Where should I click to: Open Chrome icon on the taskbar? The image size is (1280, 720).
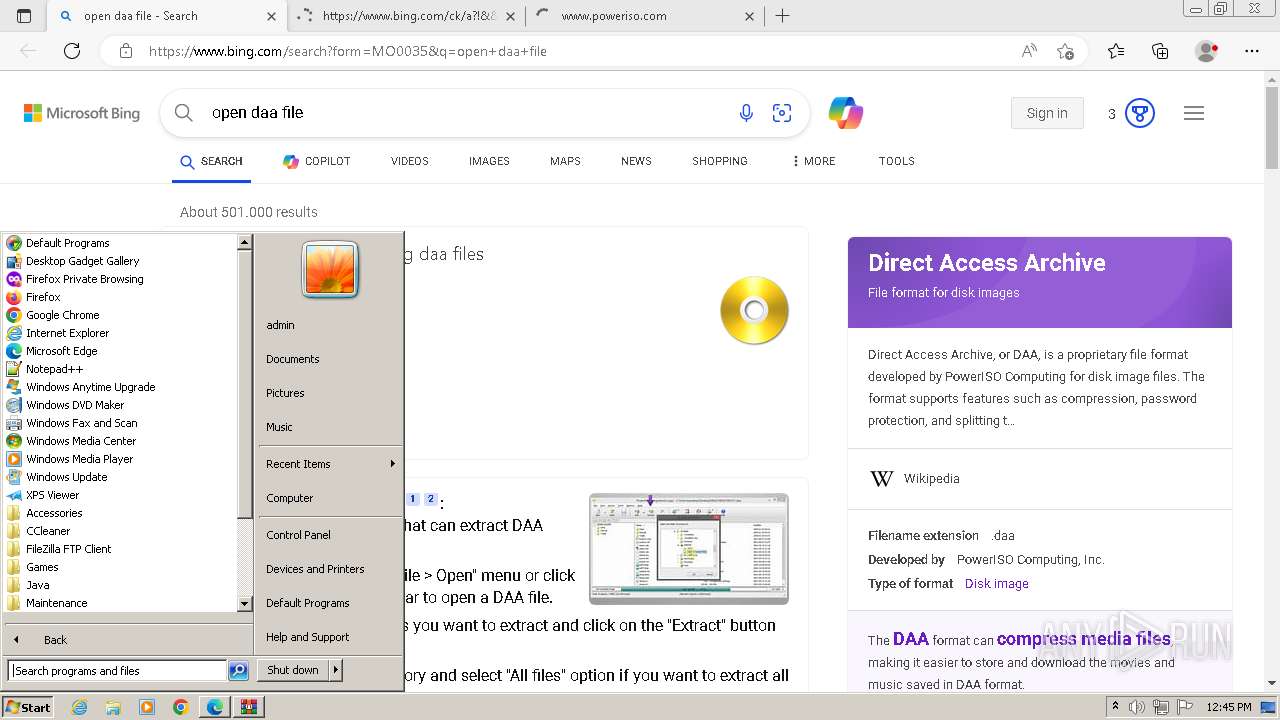(181, 707)
